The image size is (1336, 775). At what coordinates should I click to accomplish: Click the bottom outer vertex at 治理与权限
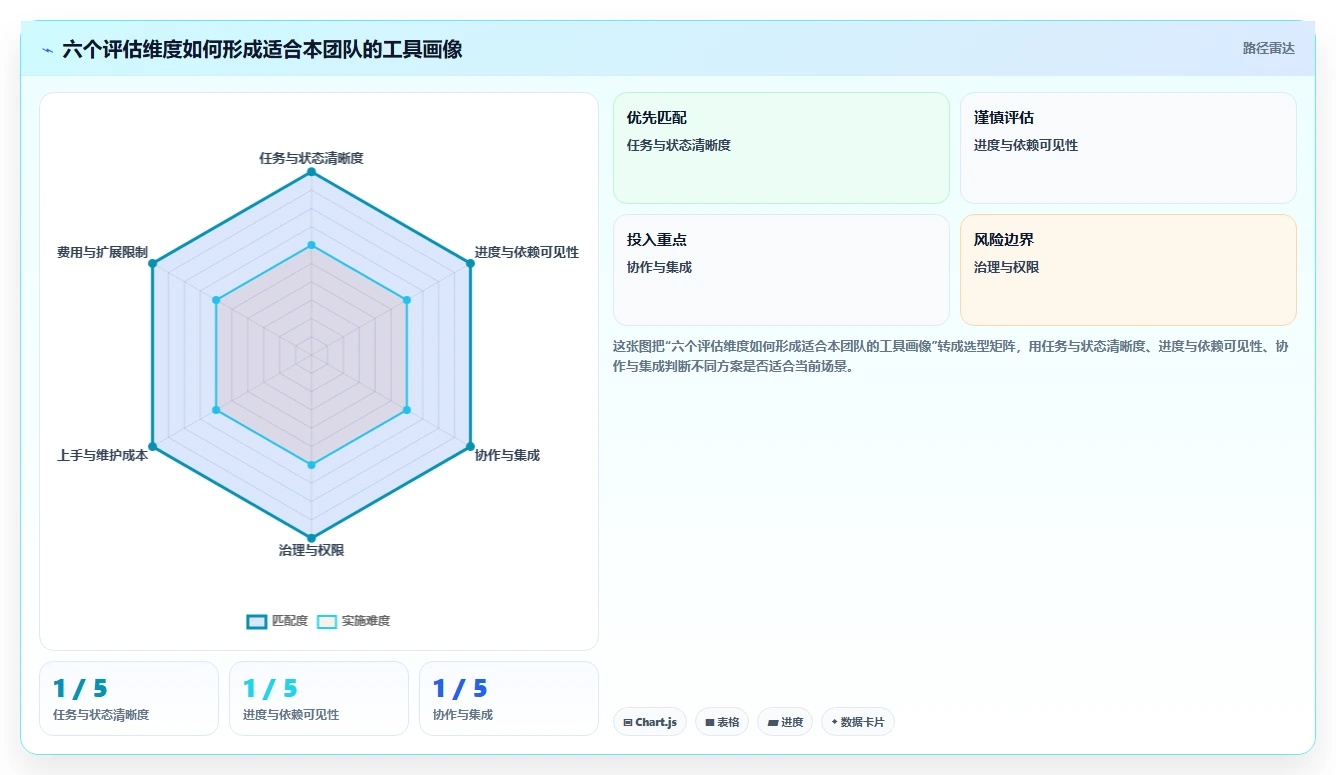[311, 538]
